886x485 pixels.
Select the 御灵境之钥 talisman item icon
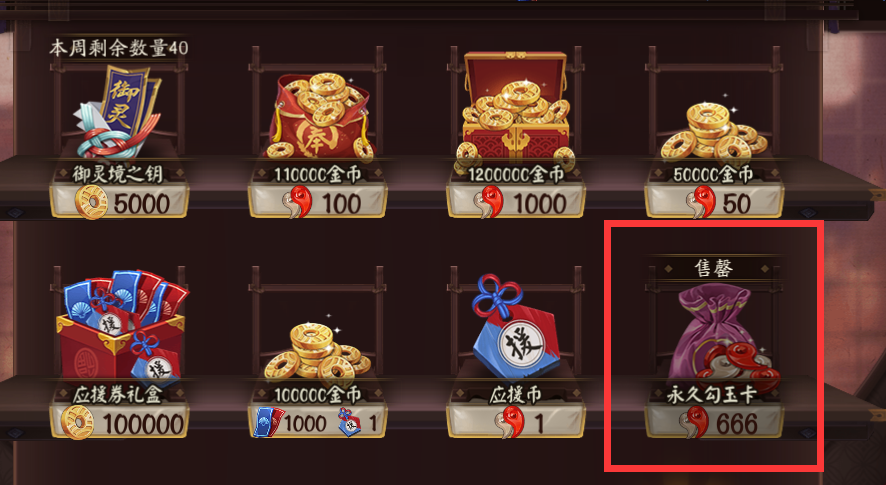coord(118,112)
